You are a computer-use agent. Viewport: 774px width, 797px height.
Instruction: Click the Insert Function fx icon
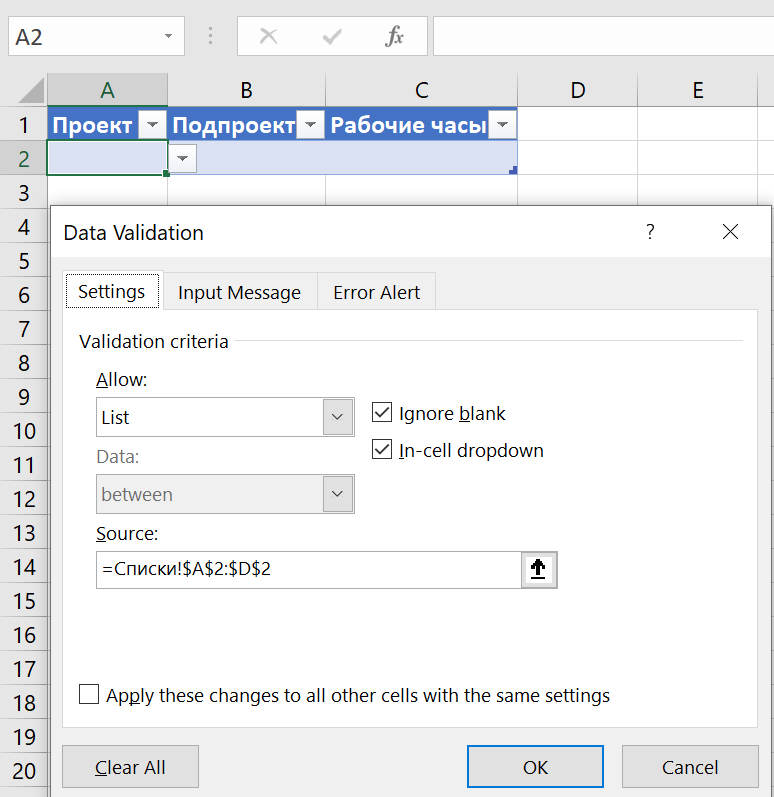click(x=394, y=36)
